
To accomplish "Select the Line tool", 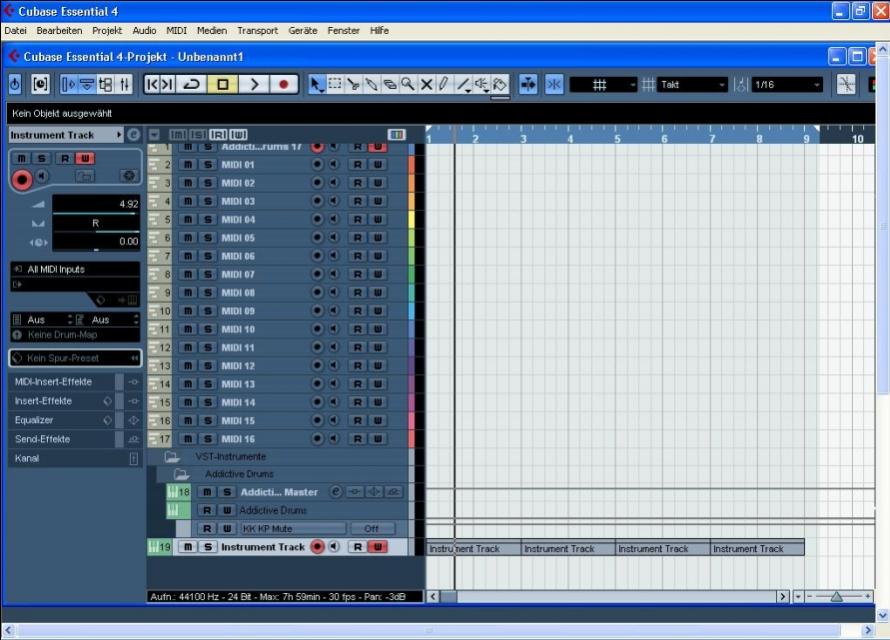I will point(463,85).
